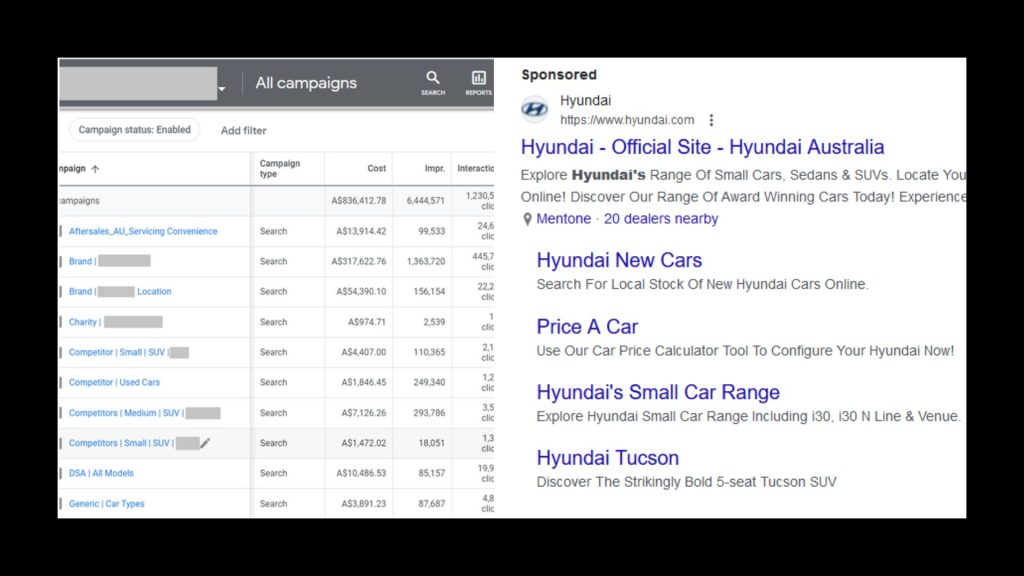Click the pencil edit icon on Competitors Small SUV
The width and height of the screenshot is (1024, 576).
205,443
